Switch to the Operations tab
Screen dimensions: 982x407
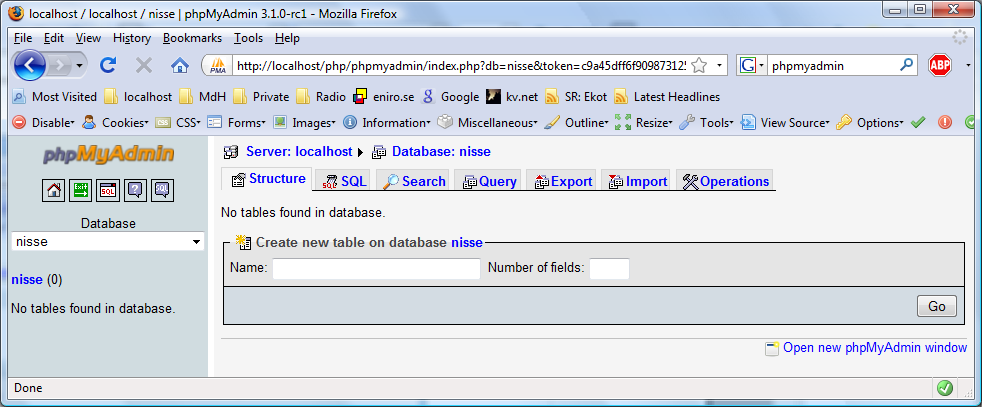click(x=725, y=182)
